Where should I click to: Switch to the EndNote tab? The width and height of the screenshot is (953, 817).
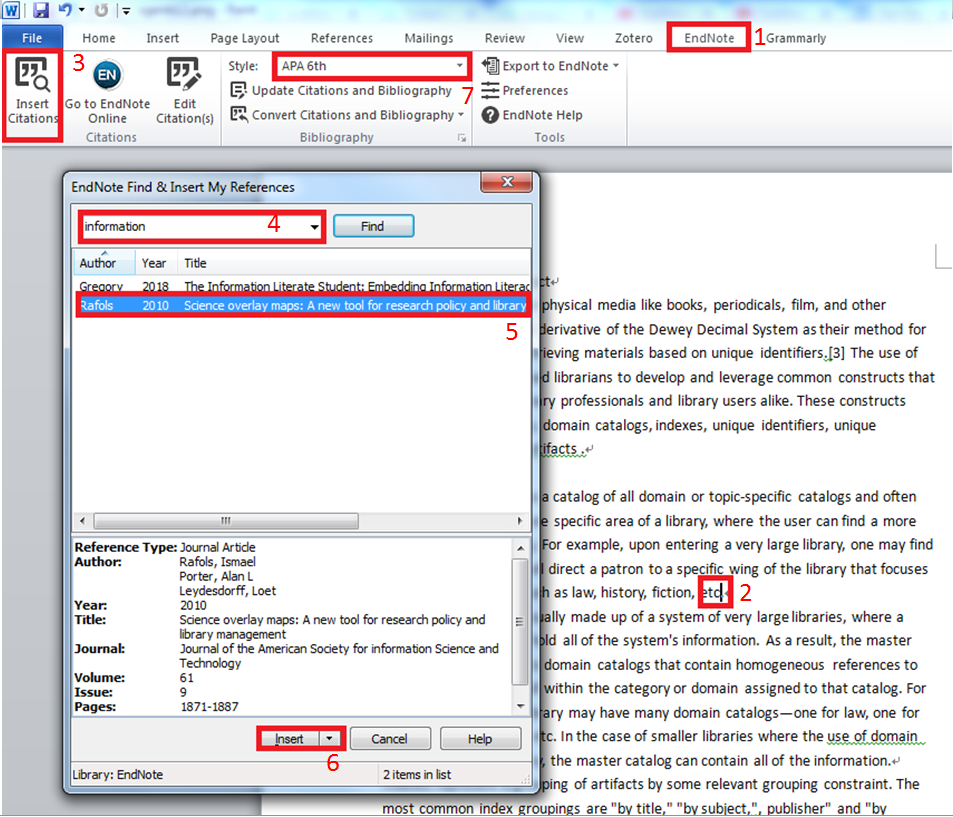[709, 38]
